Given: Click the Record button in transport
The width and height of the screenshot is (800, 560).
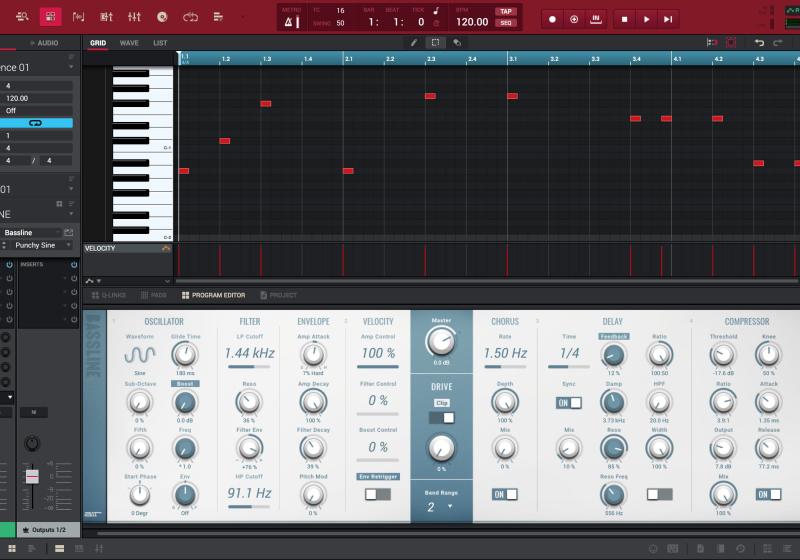Looking at the screenshot, I should (552, 19).
